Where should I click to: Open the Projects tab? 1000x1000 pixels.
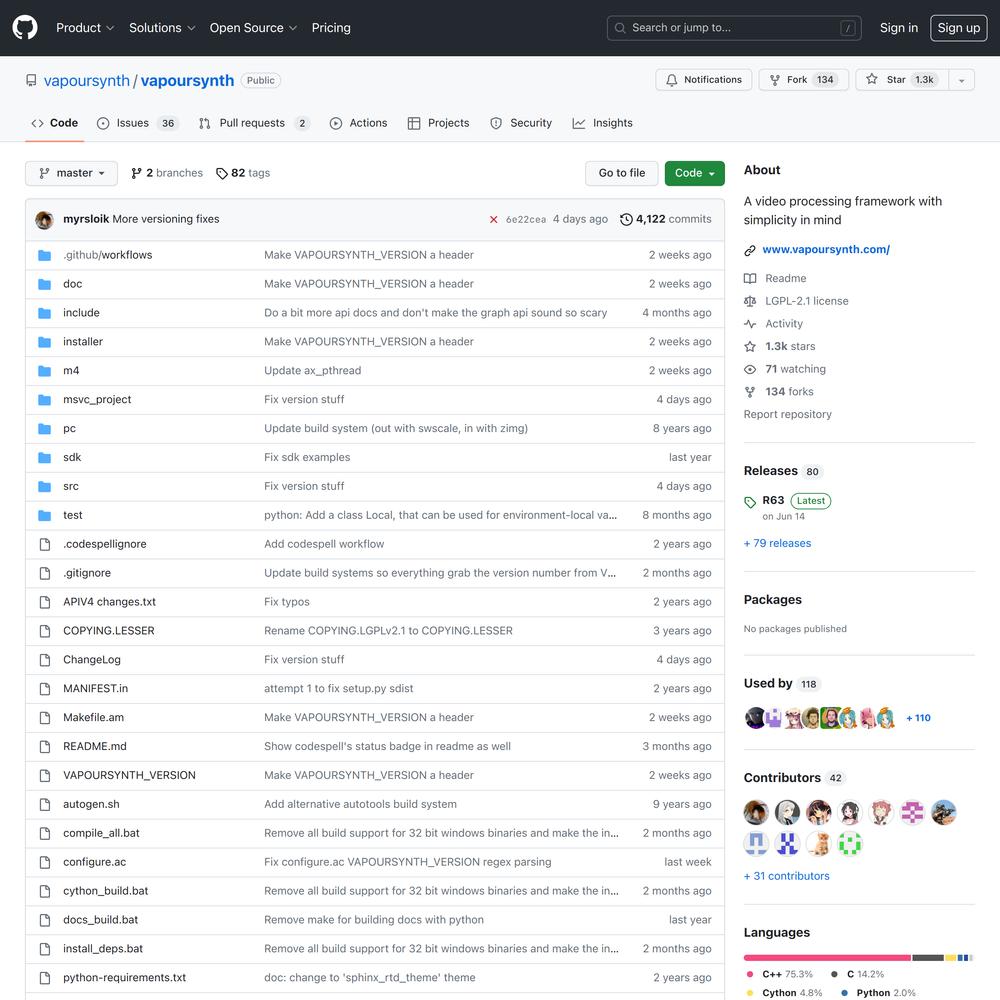[x=439, y=123]
